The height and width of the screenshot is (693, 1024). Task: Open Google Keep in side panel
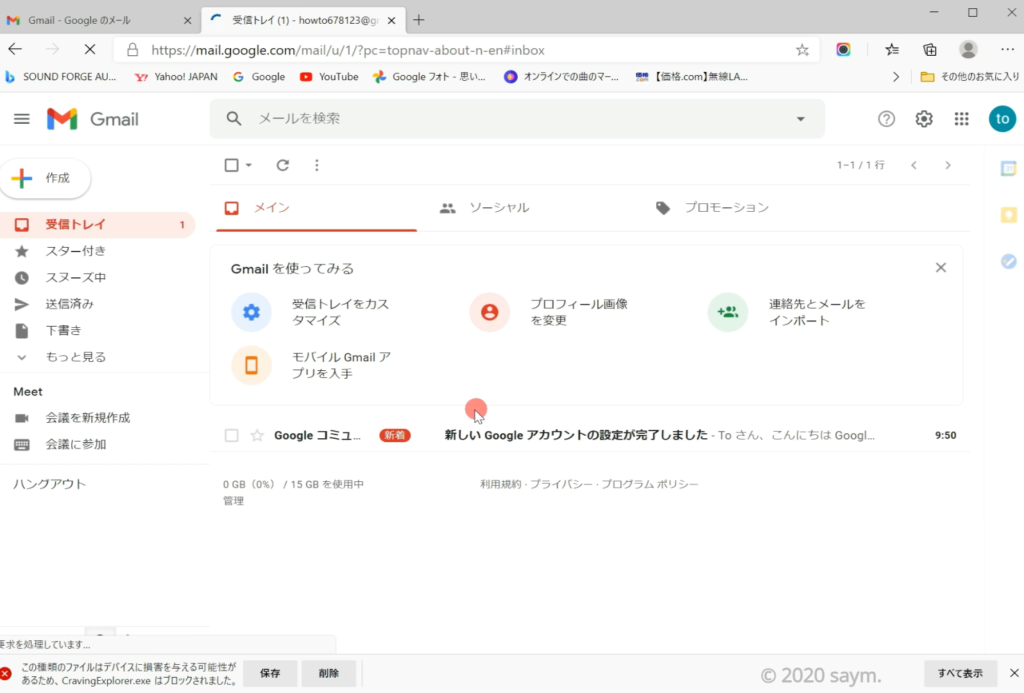point(1008,215)
